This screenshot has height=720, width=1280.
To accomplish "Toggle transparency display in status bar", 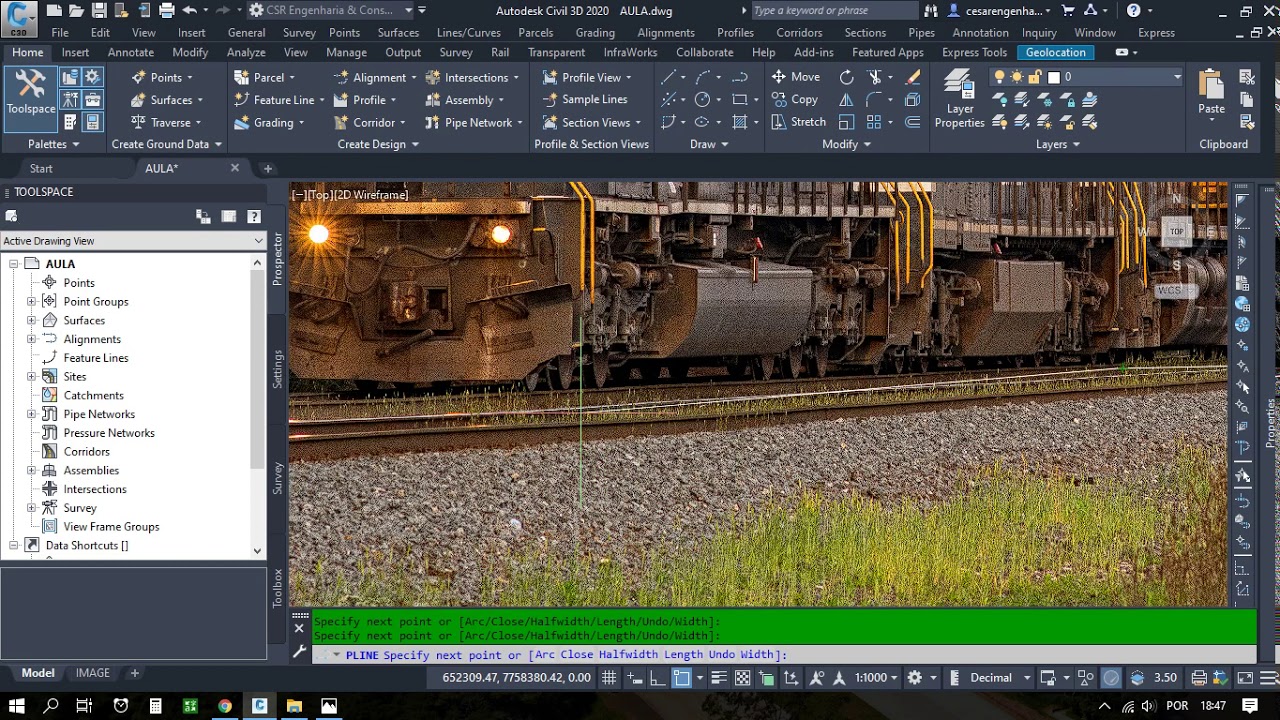I will (x=743, y=677).
